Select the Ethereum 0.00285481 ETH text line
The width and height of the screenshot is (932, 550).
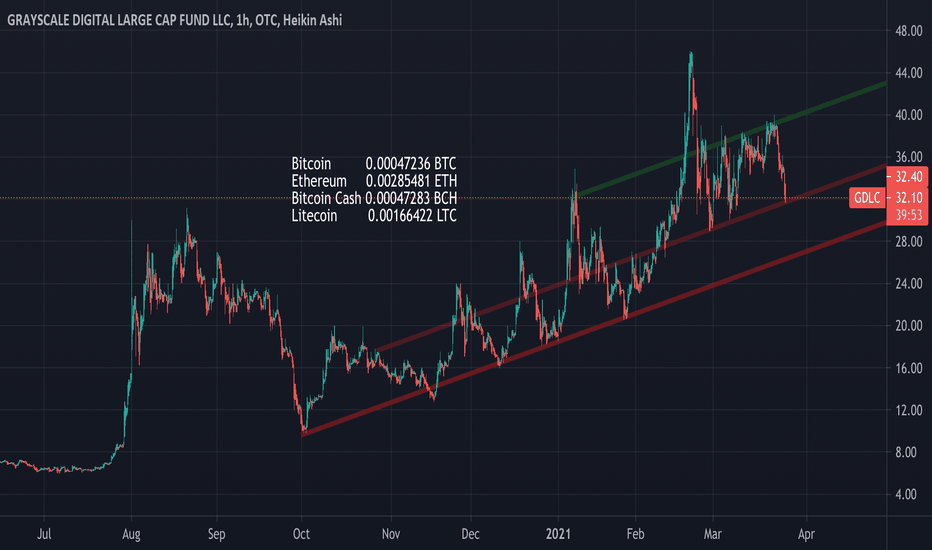(374, 181)
